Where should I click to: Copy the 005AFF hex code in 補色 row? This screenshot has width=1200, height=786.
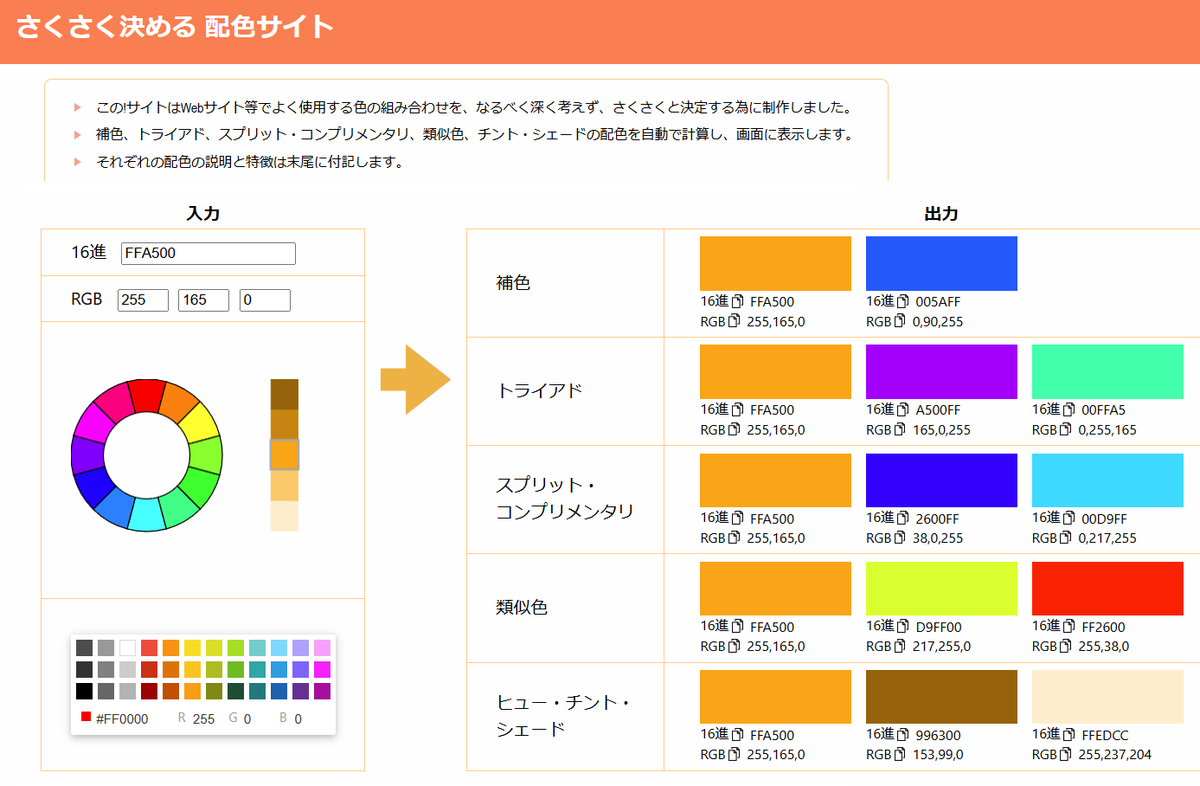click(x=904, y=301)
